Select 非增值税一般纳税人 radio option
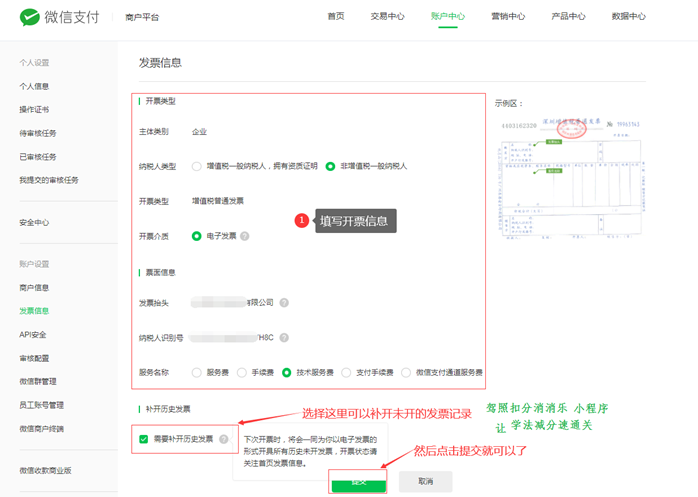Image resolution: width=698 pixels, height=497 pixels. click(x=330, y=166)
